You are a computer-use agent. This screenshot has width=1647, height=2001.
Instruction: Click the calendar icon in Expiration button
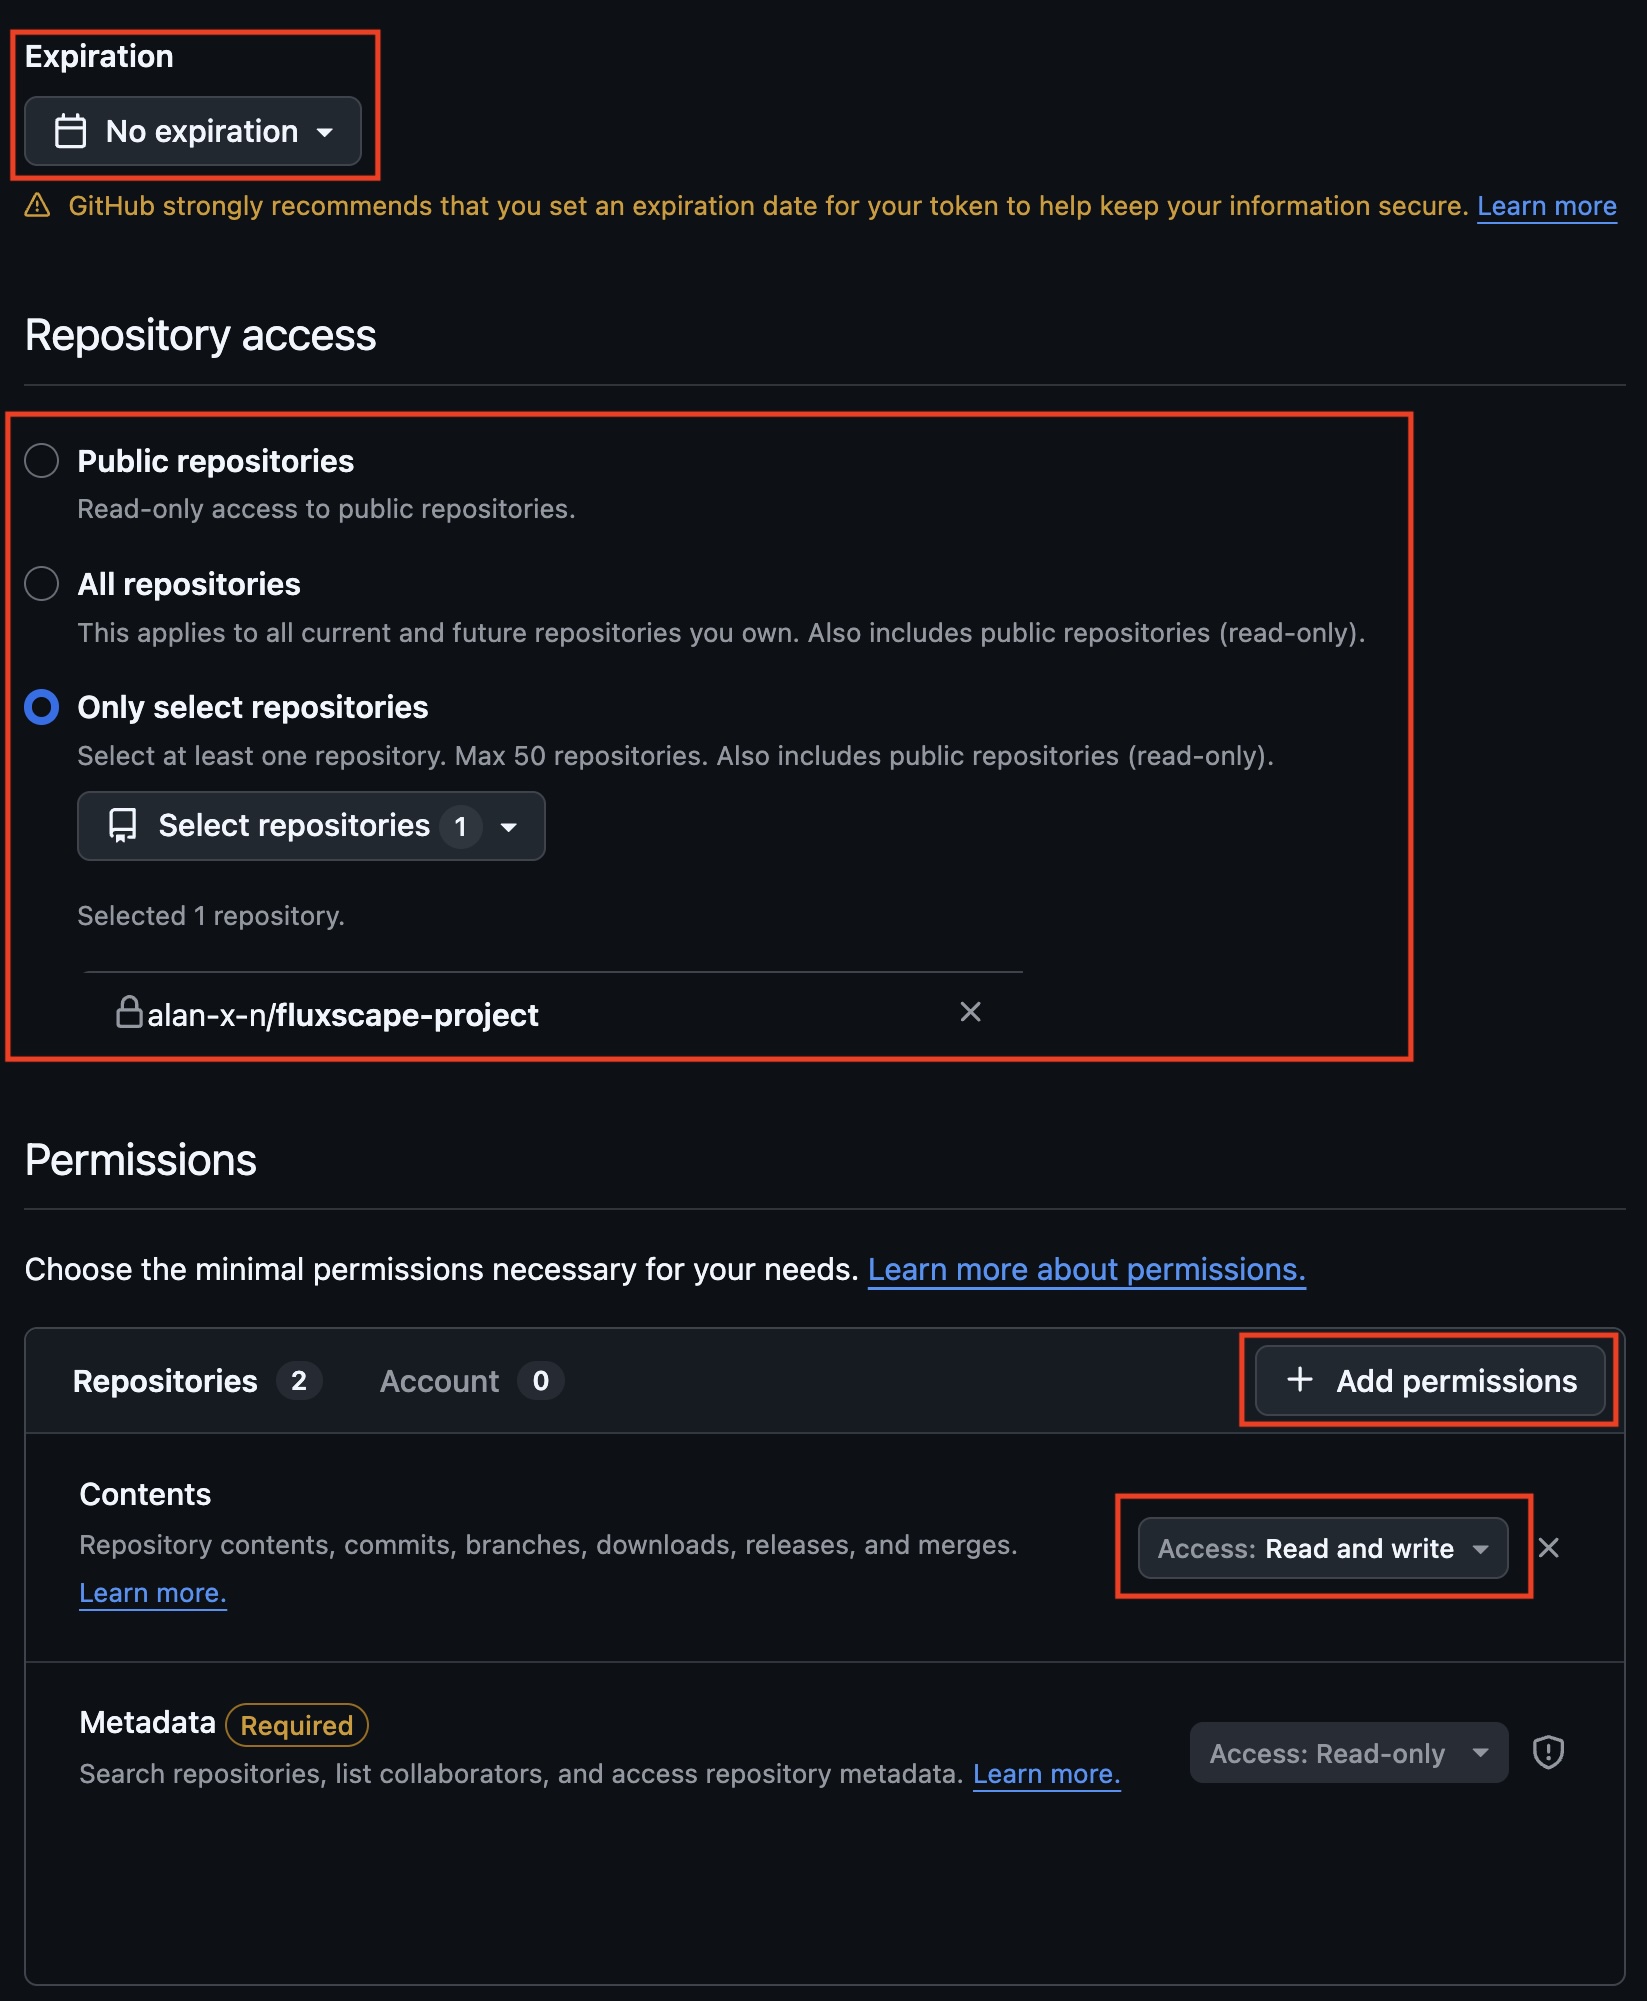(x=70, y=131)
